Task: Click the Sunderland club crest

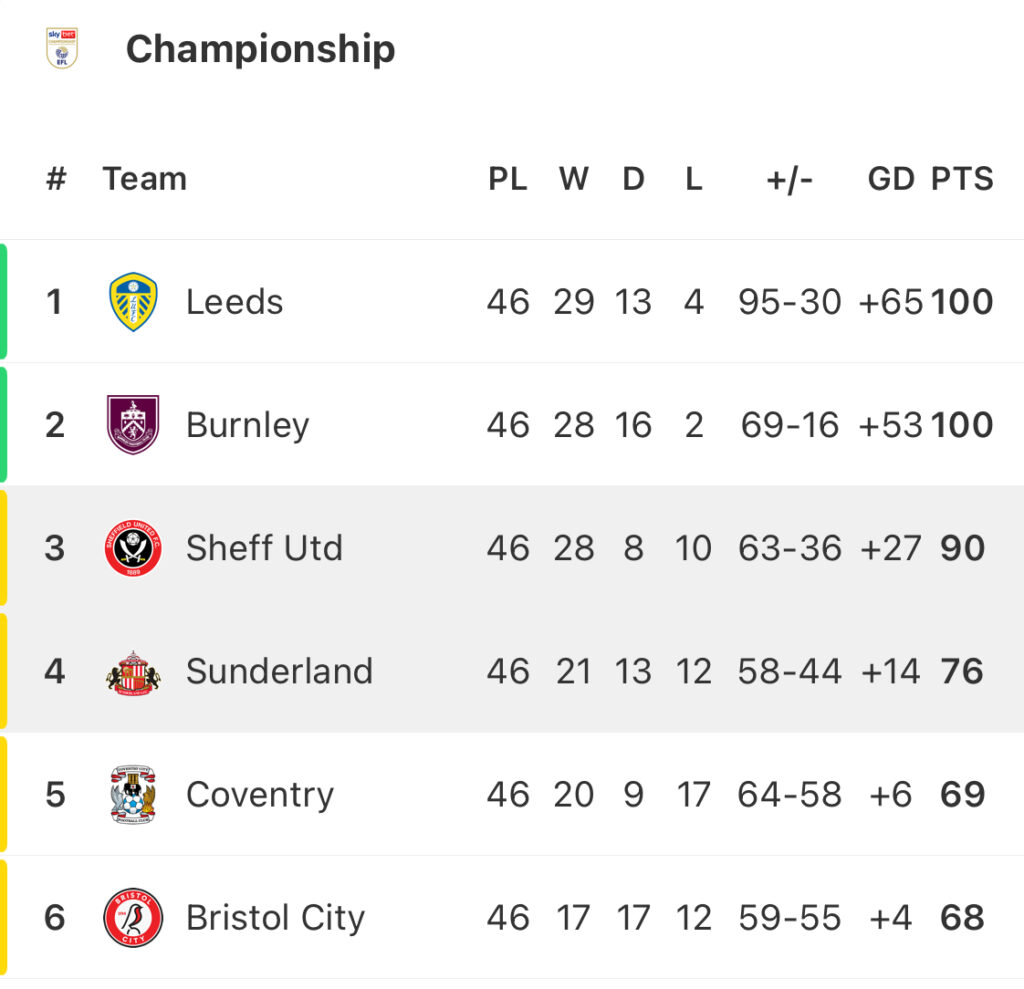Action: pyautogui.click(x=133, y=673)
